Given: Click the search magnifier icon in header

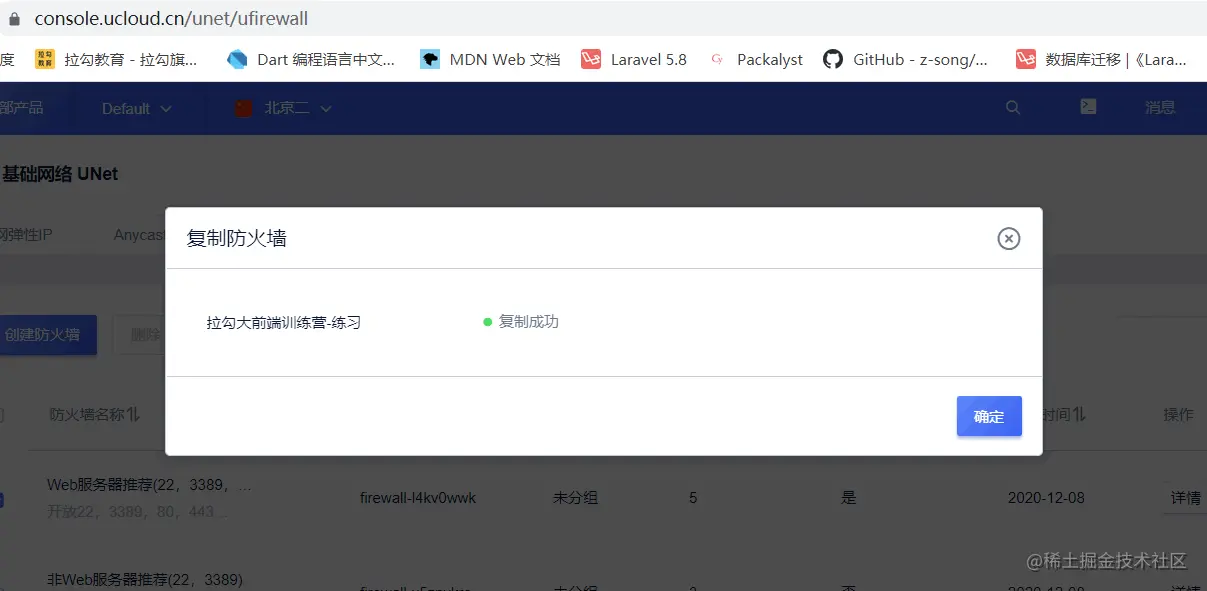Looking at the screenshot, I should pyautogui.click(x=1013, y=108).
